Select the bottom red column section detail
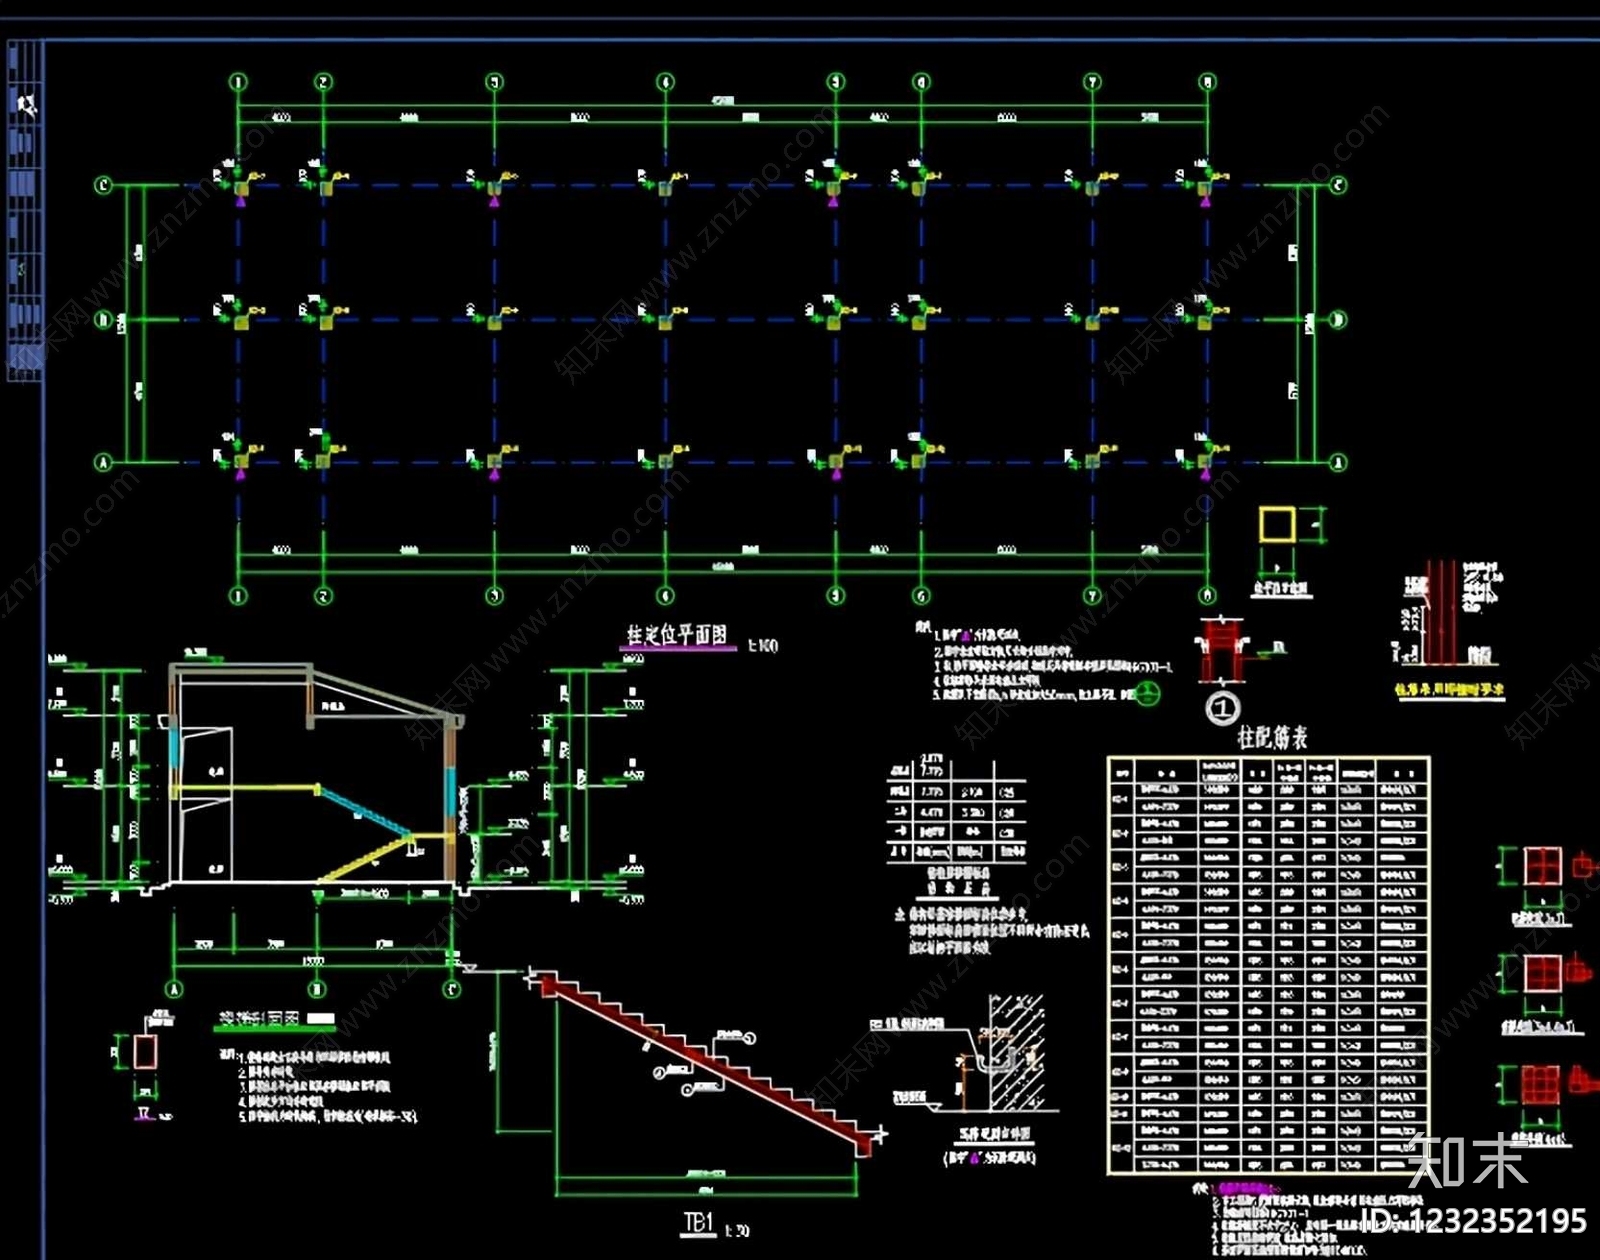The width and height of the screenshot is (1600, 1260). [1542, 1085]
